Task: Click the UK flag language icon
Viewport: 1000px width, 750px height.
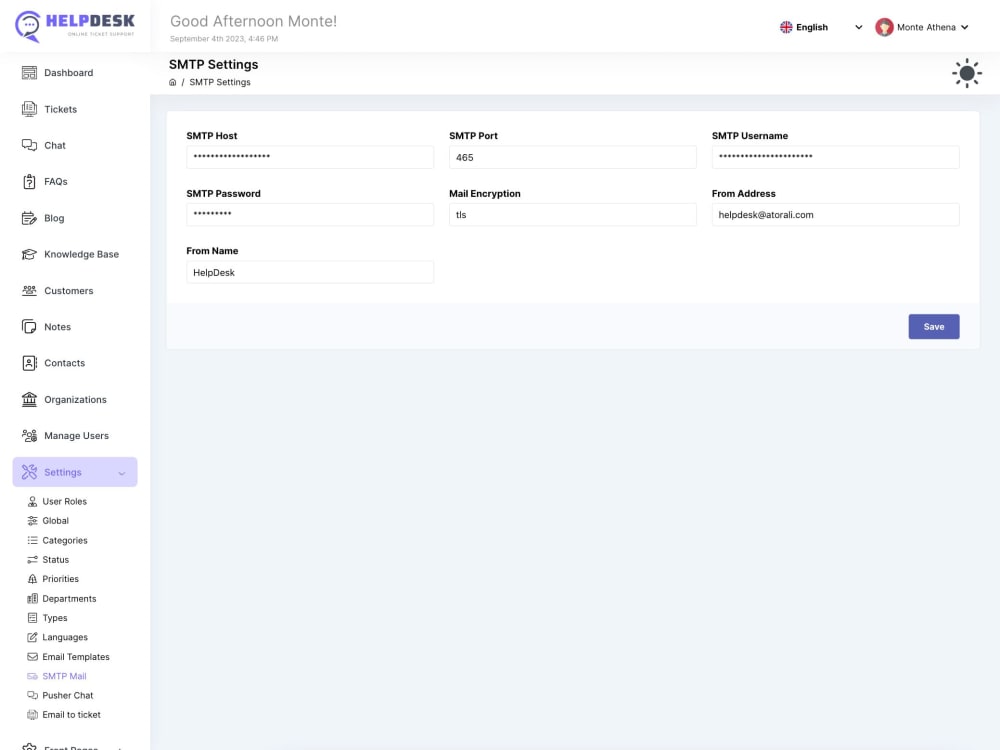Action: tap(786, 27)
